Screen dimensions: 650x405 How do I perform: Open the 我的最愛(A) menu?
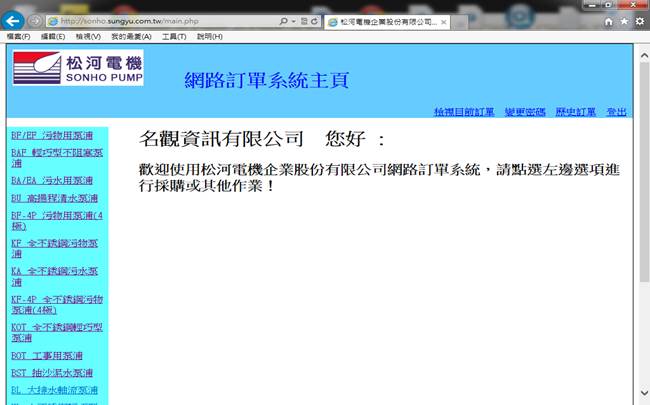point(131,36)
